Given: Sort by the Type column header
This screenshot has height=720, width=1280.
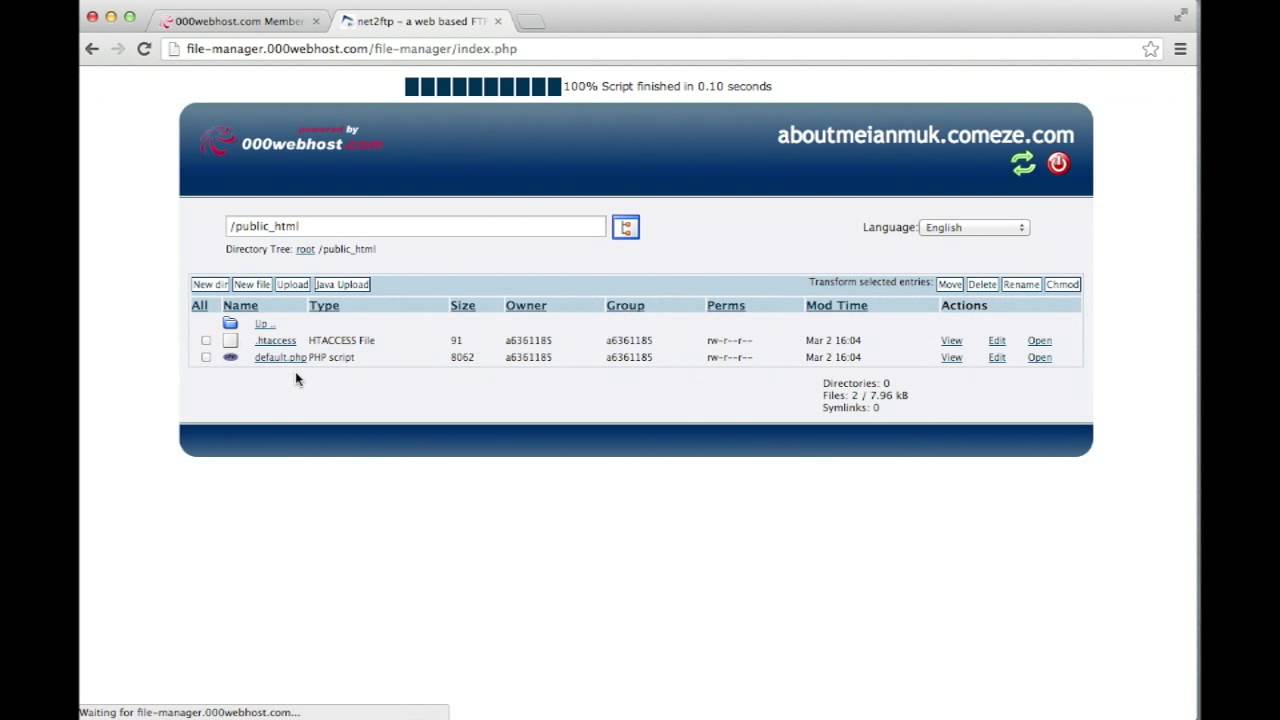Looking at the screenshot, I should coord(324,305).
